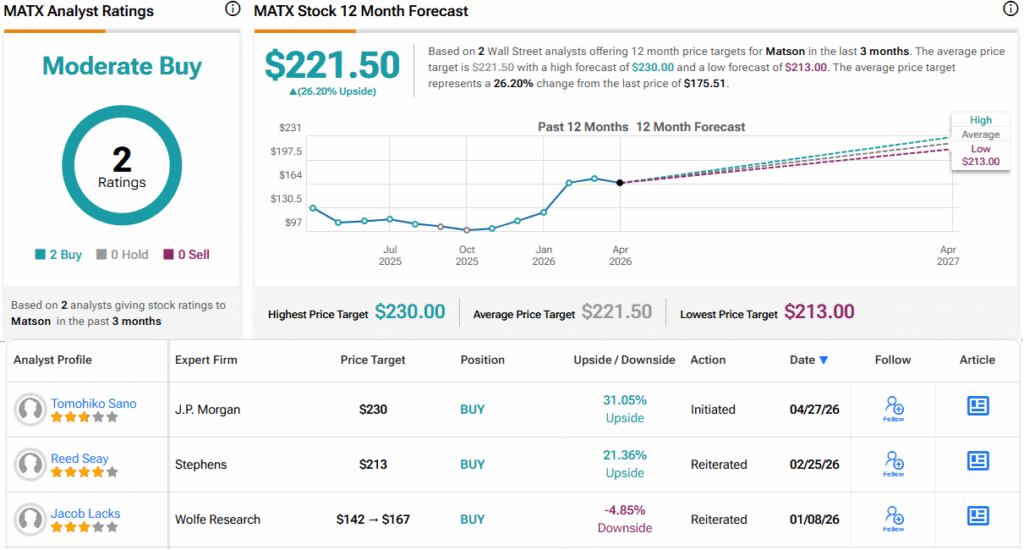Open Tomohiko Sano analyst profile

(x=93, y=404)
